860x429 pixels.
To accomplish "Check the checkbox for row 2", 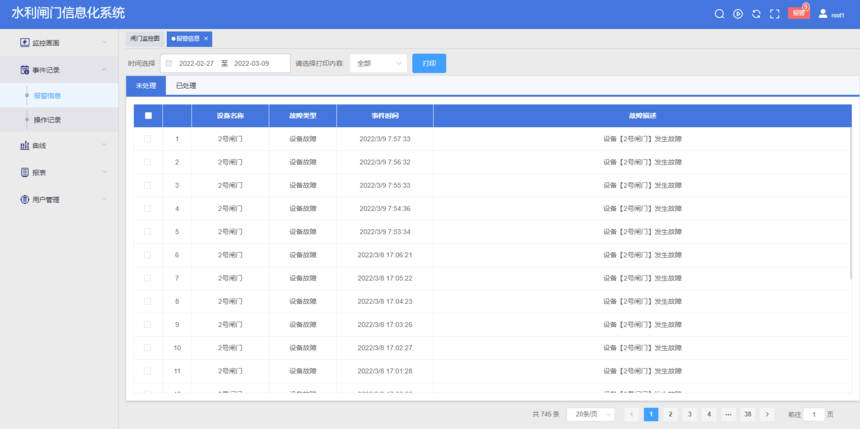I will tap(148, 162).
